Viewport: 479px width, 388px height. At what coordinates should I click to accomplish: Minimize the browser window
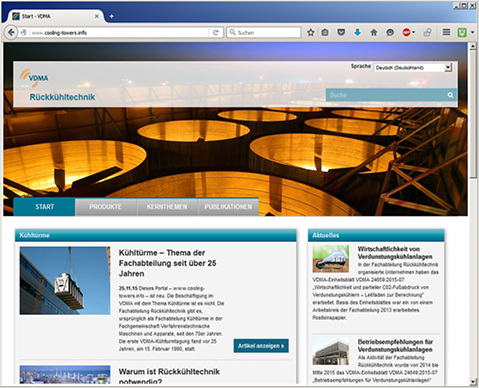coord(456,5)
